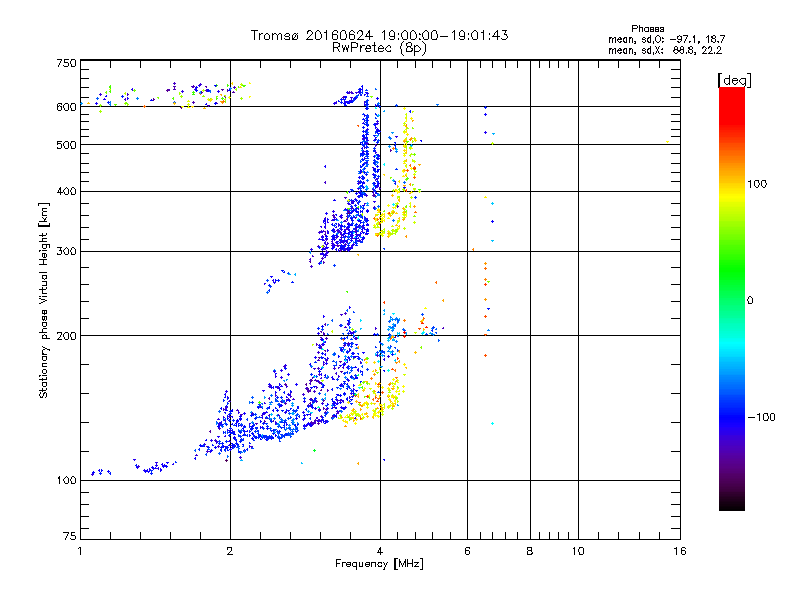The image size is (800, 600).
Task: Click the x-axis tick label '8'
Action: pos(530,551)
